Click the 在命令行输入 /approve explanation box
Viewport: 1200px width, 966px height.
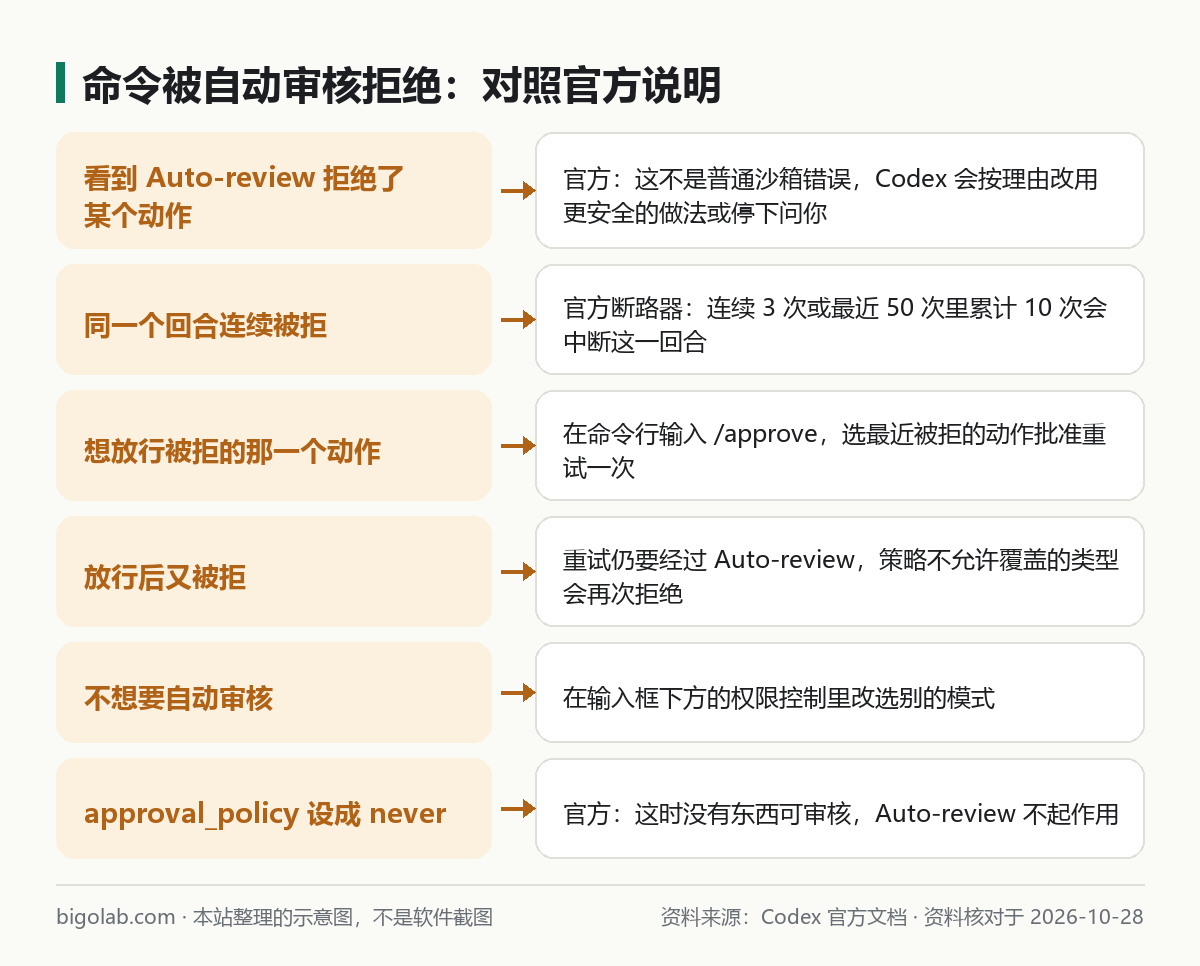pos(840,445)
